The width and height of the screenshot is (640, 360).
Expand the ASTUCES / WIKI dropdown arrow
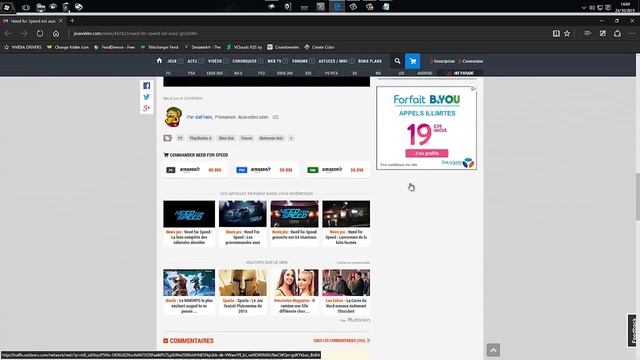351,61
